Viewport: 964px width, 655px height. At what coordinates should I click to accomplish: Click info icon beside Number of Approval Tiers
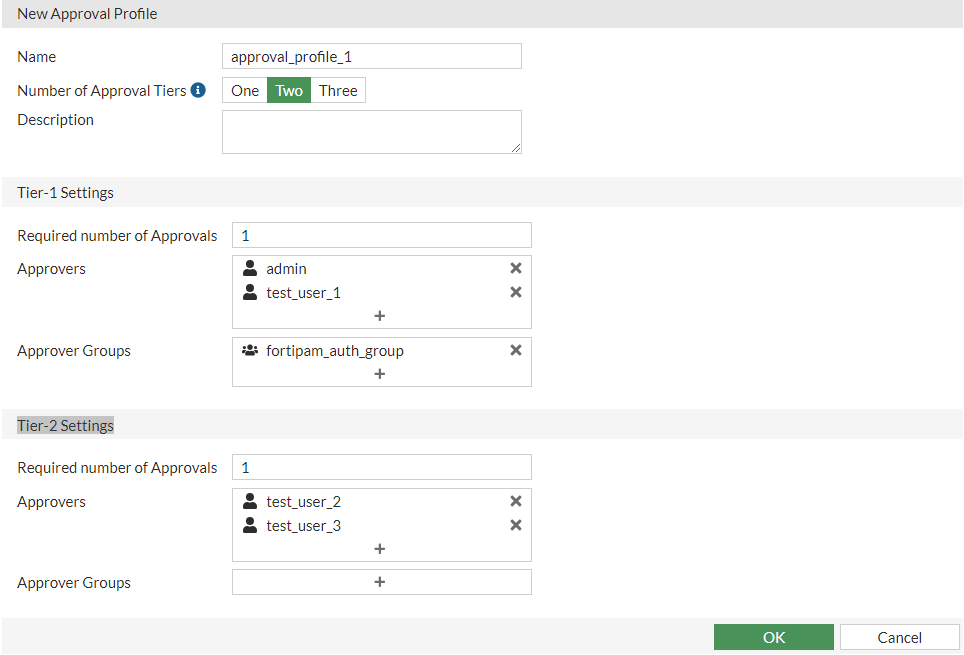tap(198, 90)
